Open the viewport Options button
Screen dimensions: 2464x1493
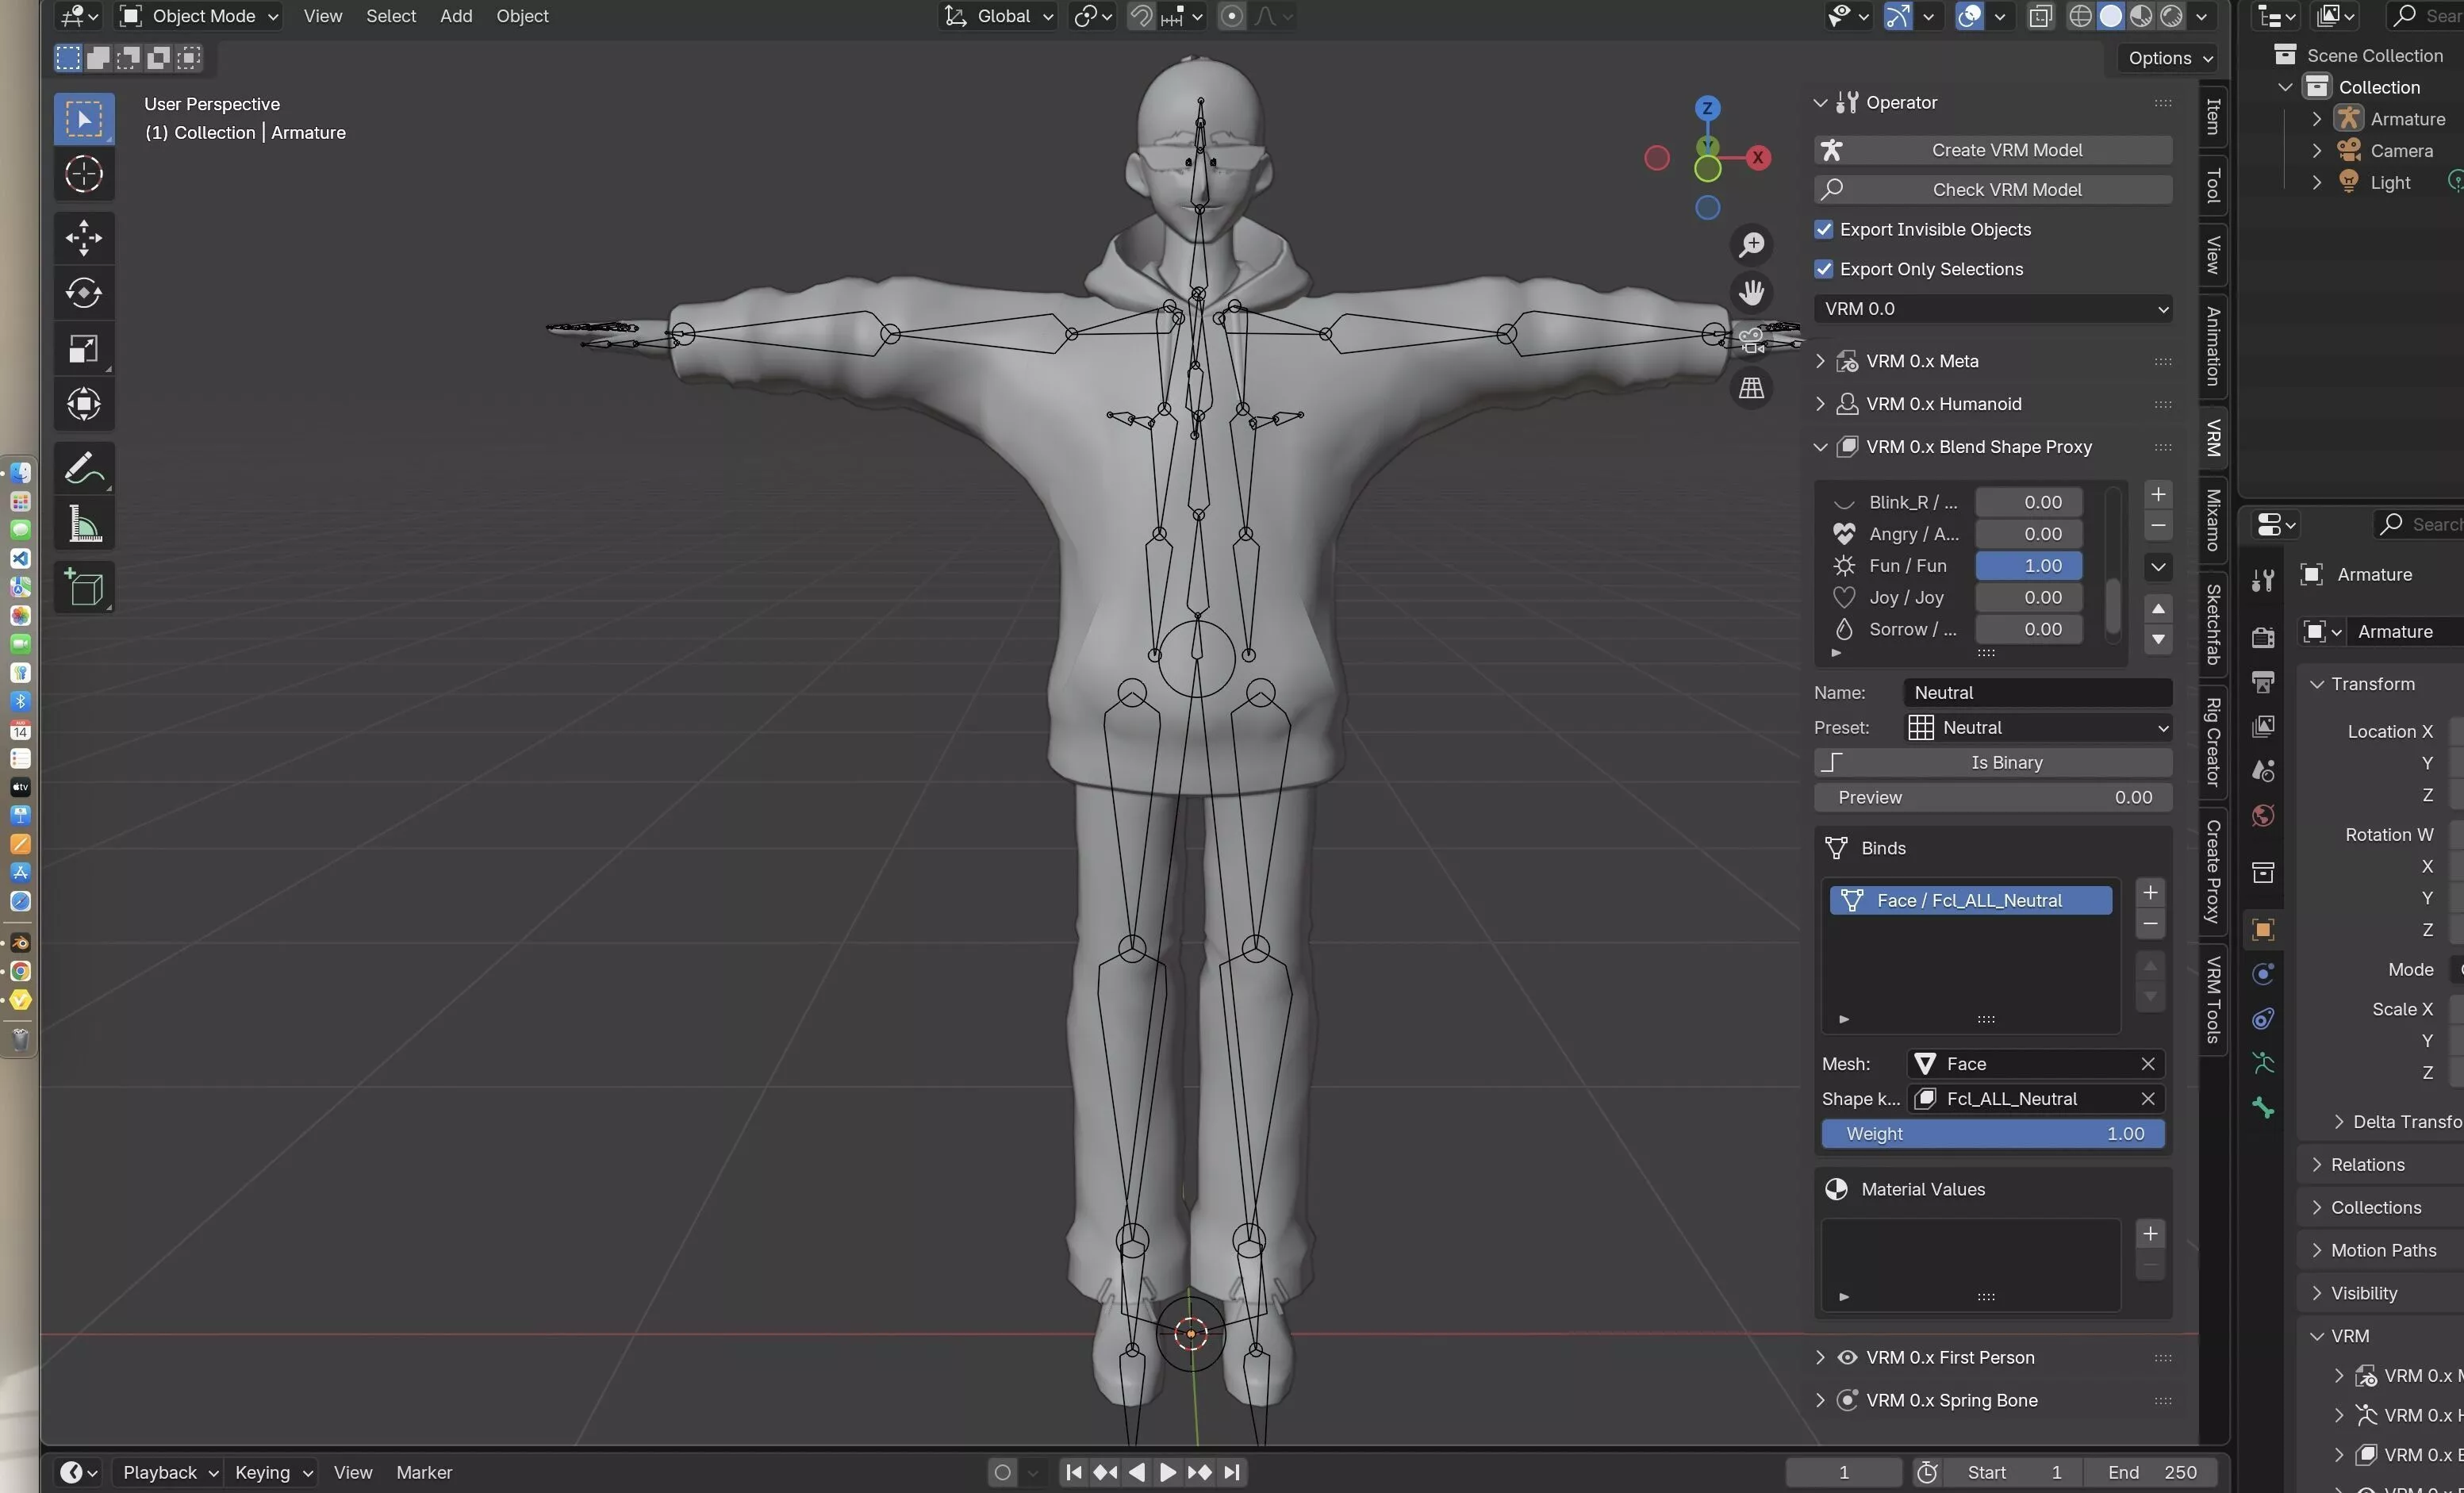tap(2167, 58)
